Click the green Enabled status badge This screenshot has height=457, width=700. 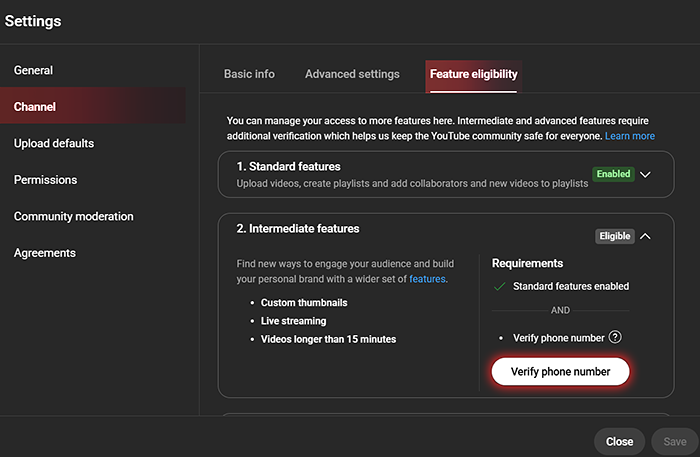pyautogui.click(x=613, y=174)
